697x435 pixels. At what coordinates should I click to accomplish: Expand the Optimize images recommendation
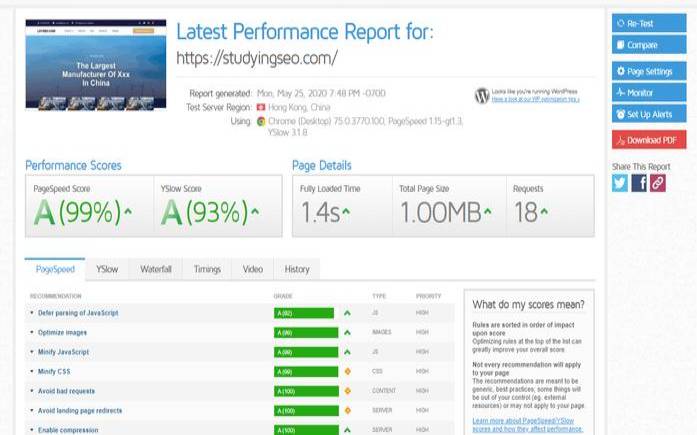point(63,332)
